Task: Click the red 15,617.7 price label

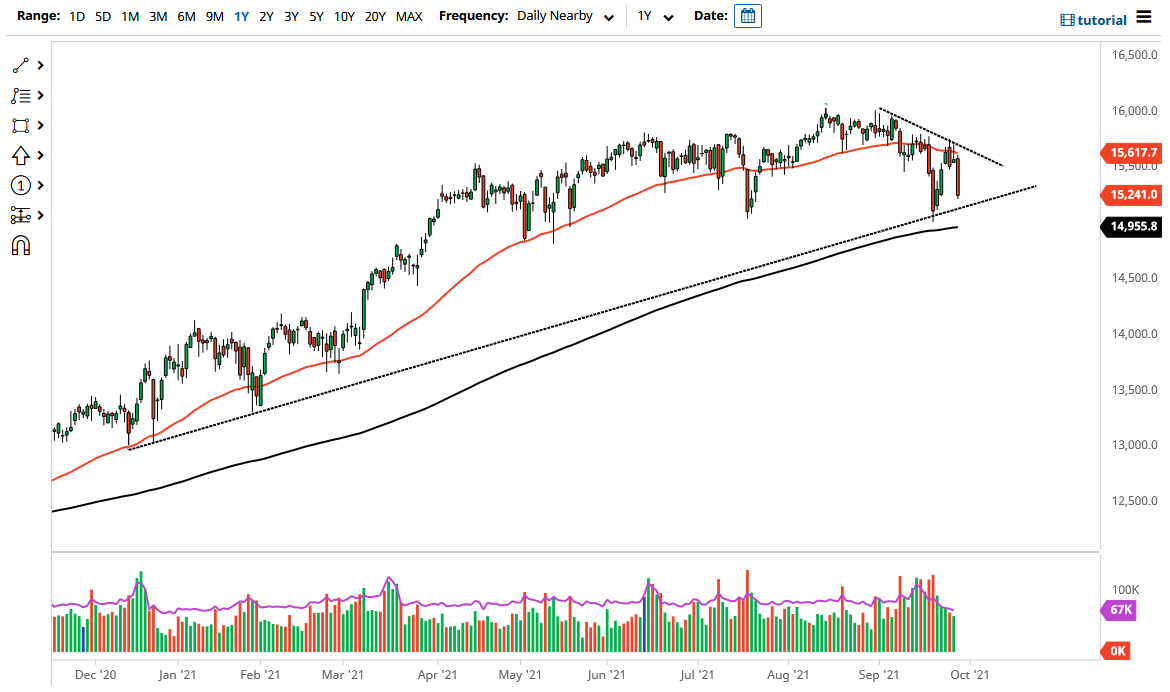Action: click(1132, 153)
